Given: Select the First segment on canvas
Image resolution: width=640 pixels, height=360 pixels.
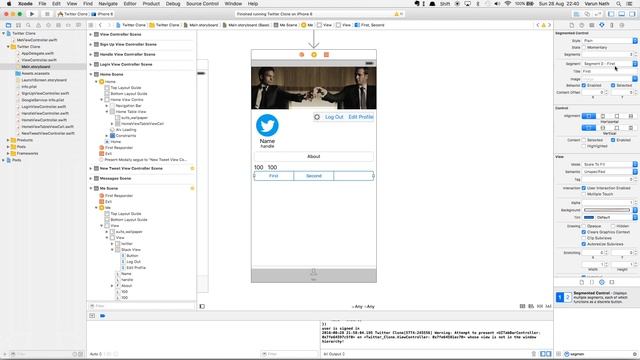Looking at the screenshot, I should click(x=273, y=176).
